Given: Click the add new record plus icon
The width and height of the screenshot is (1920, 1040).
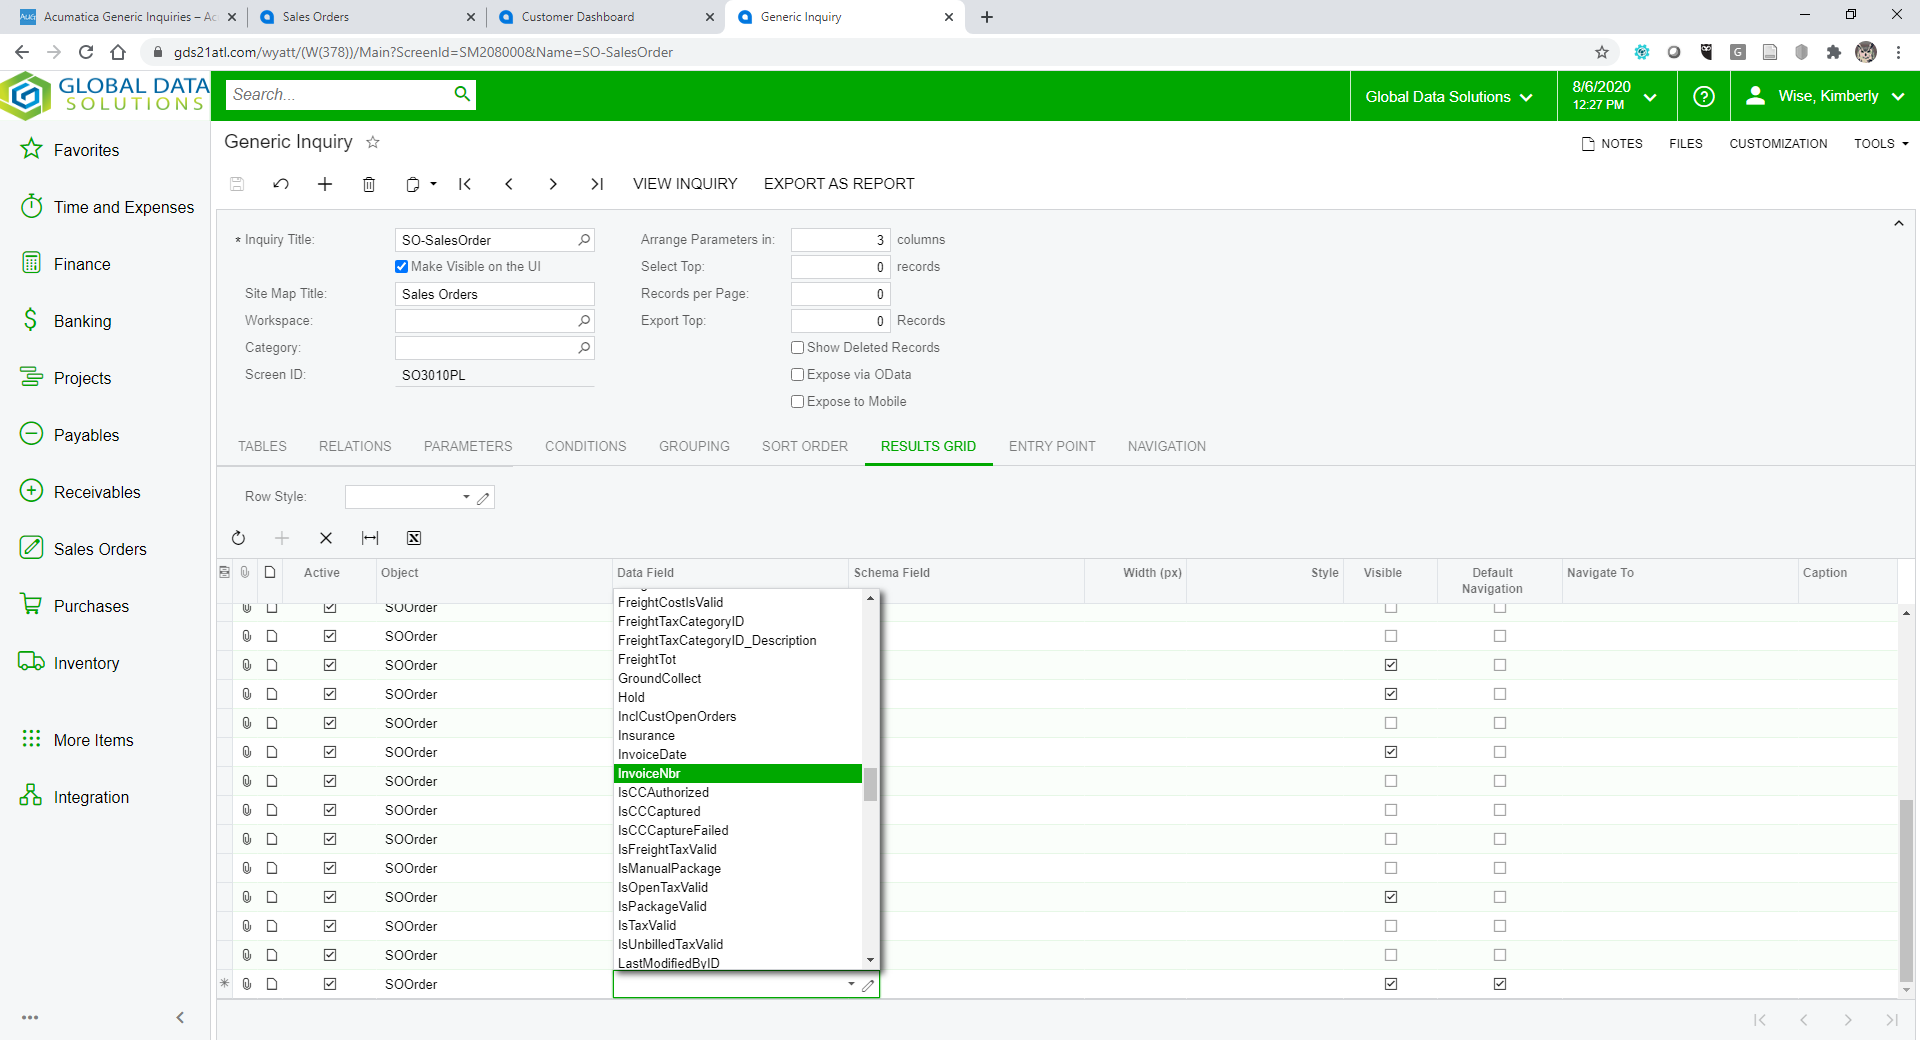Looking at the screenshot, I should tap(325, 184).
